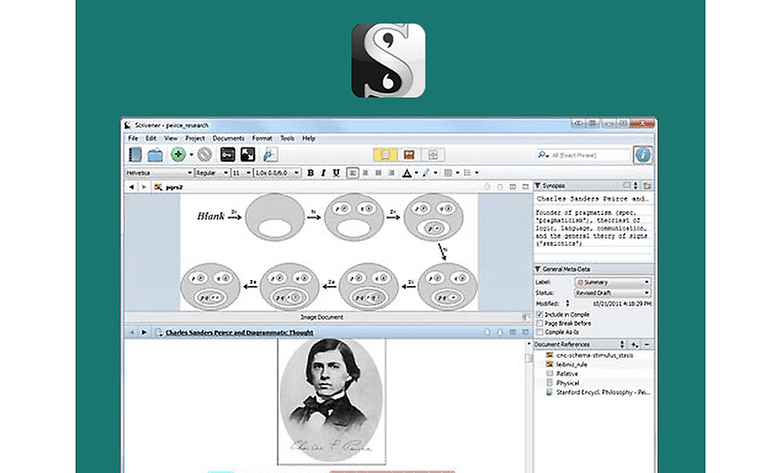Toggle Include in Compile checkbox
Image resolution: width=782 pixels, height=473 pixels.
click(x=540, y=314)
